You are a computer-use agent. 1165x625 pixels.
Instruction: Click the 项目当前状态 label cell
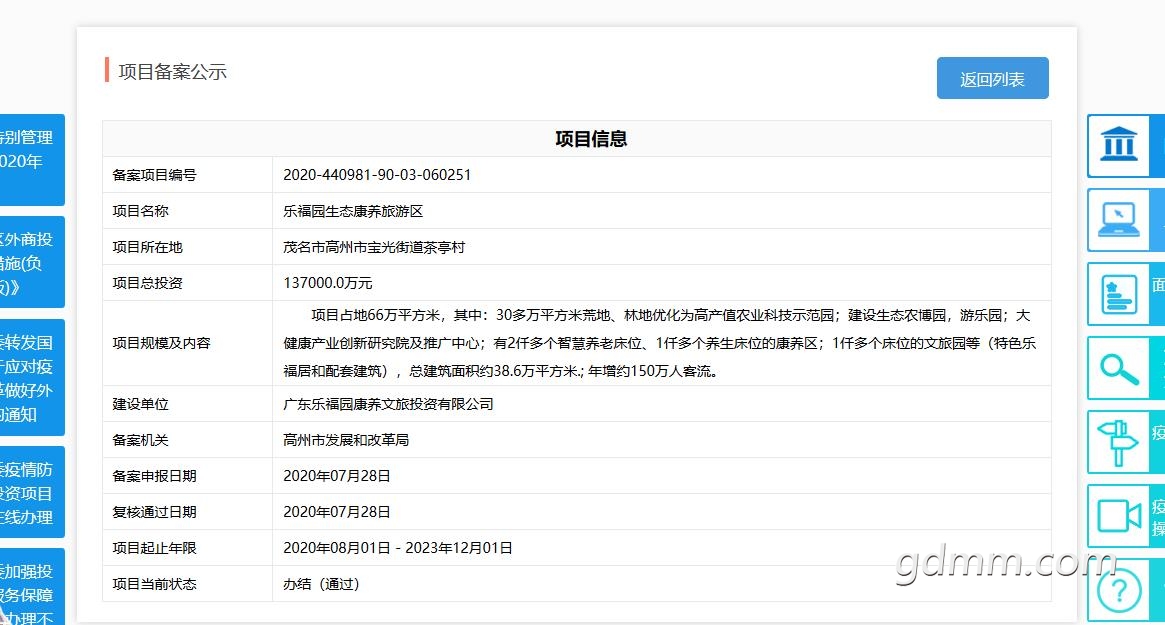187,584
